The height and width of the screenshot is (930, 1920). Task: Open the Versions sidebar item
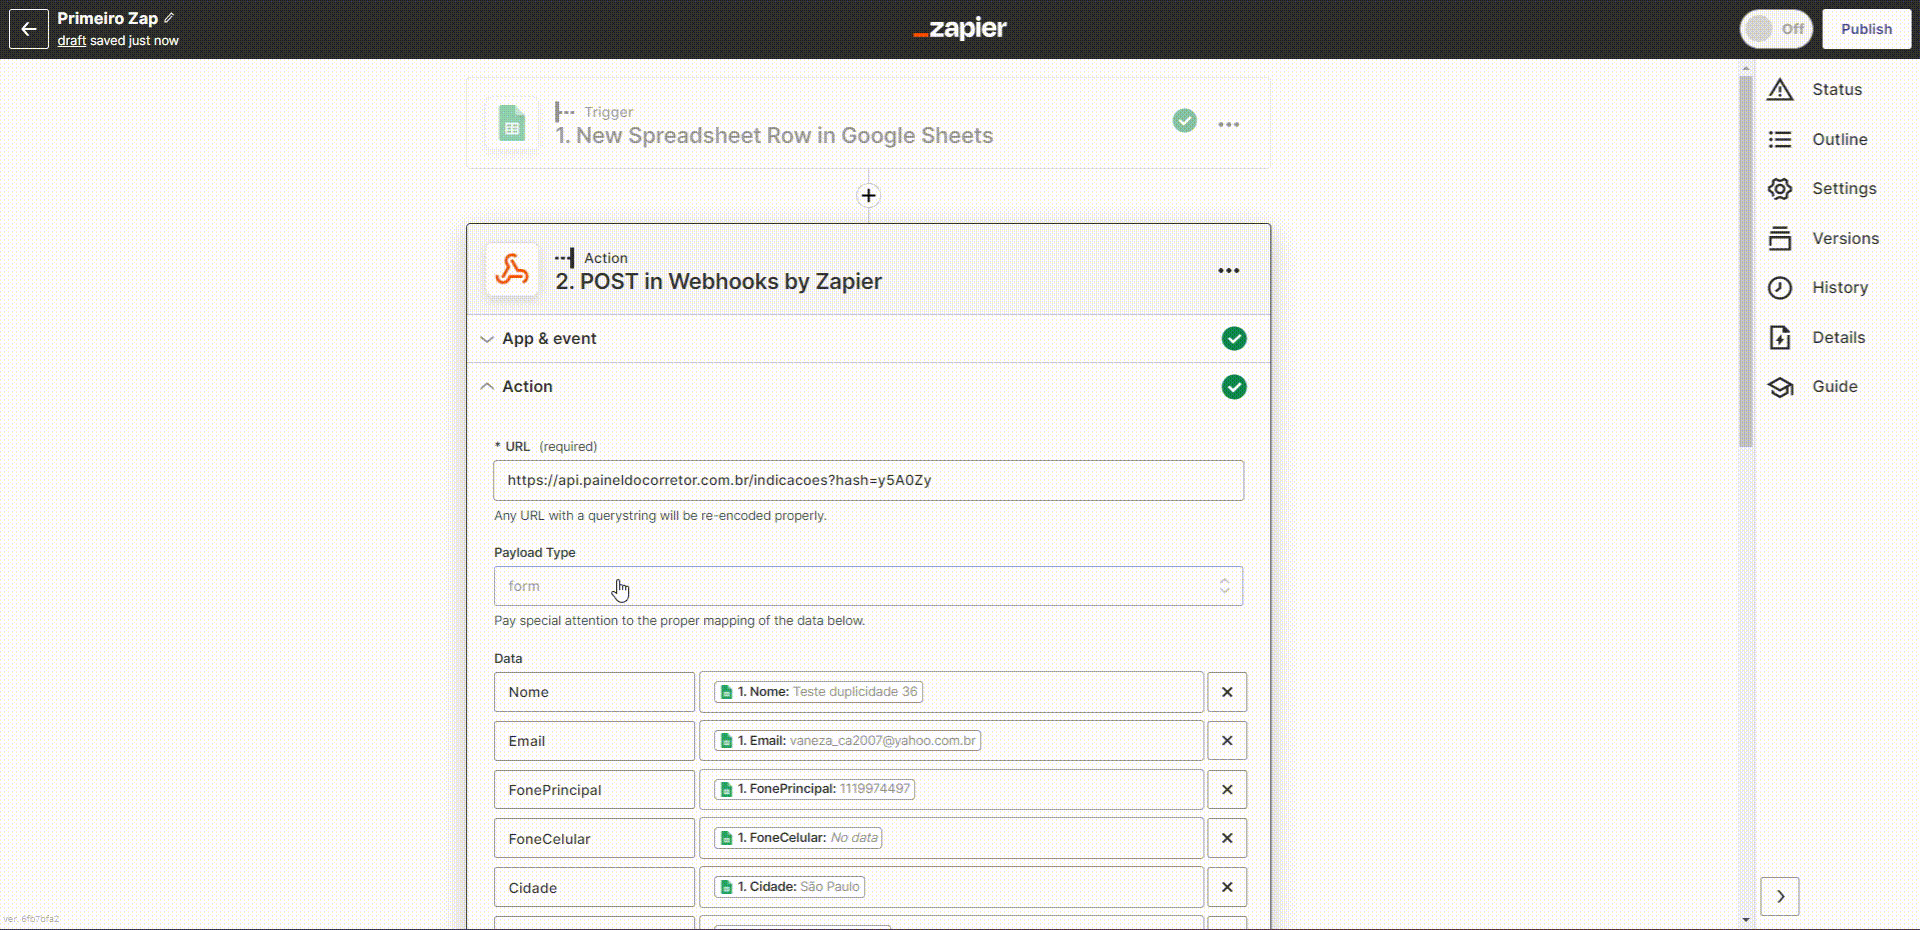pyautogui.click(x=1845, y=238)
